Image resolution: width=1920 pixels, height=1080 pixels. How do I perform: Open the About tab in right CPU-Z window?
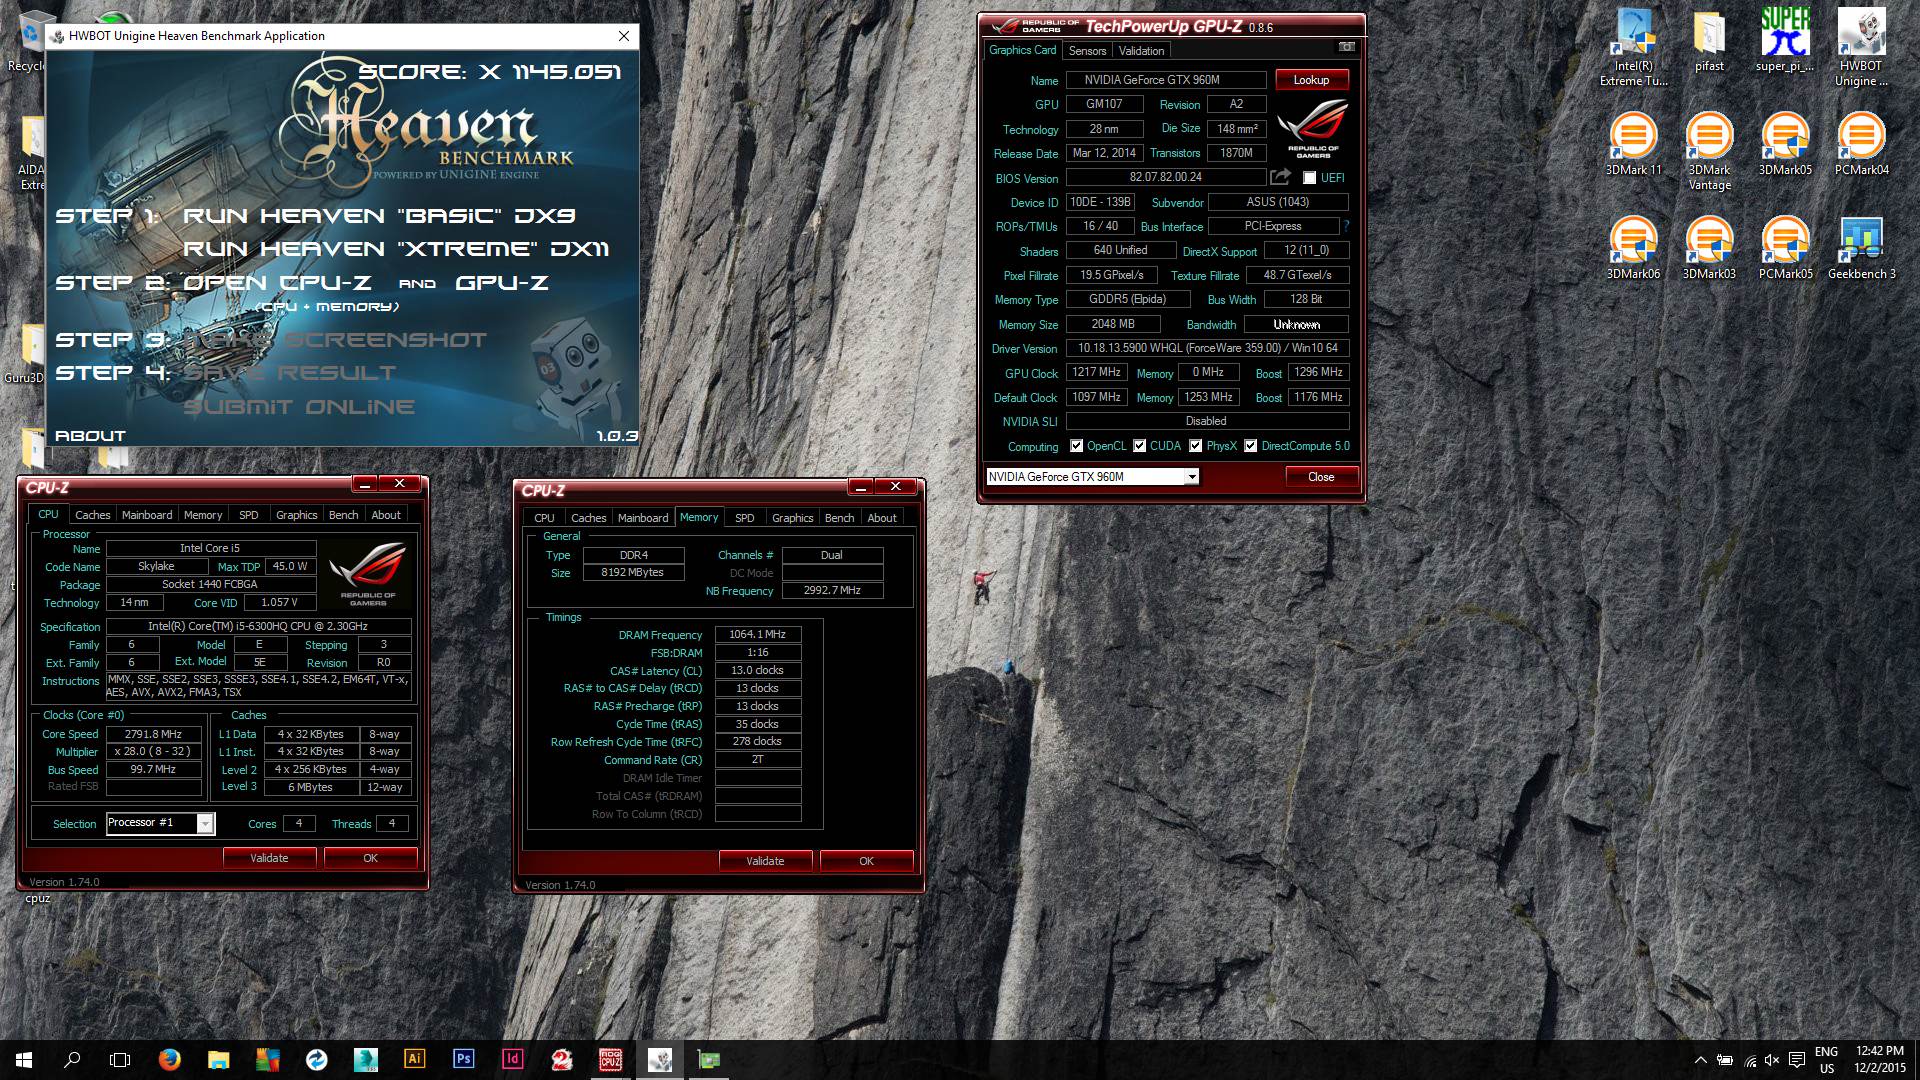[x=881, y=518]
